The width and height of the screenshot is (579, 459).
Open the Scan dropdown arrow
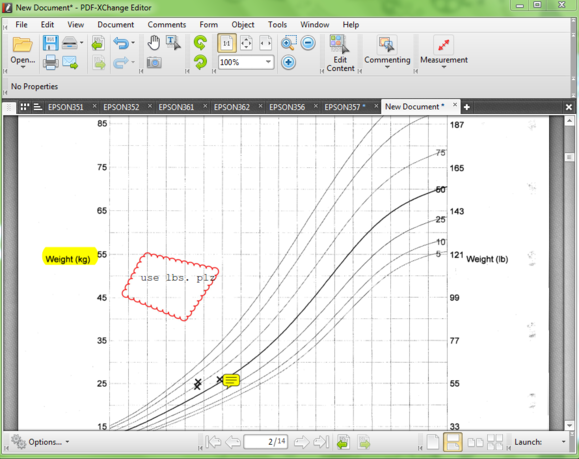point(82,43)
